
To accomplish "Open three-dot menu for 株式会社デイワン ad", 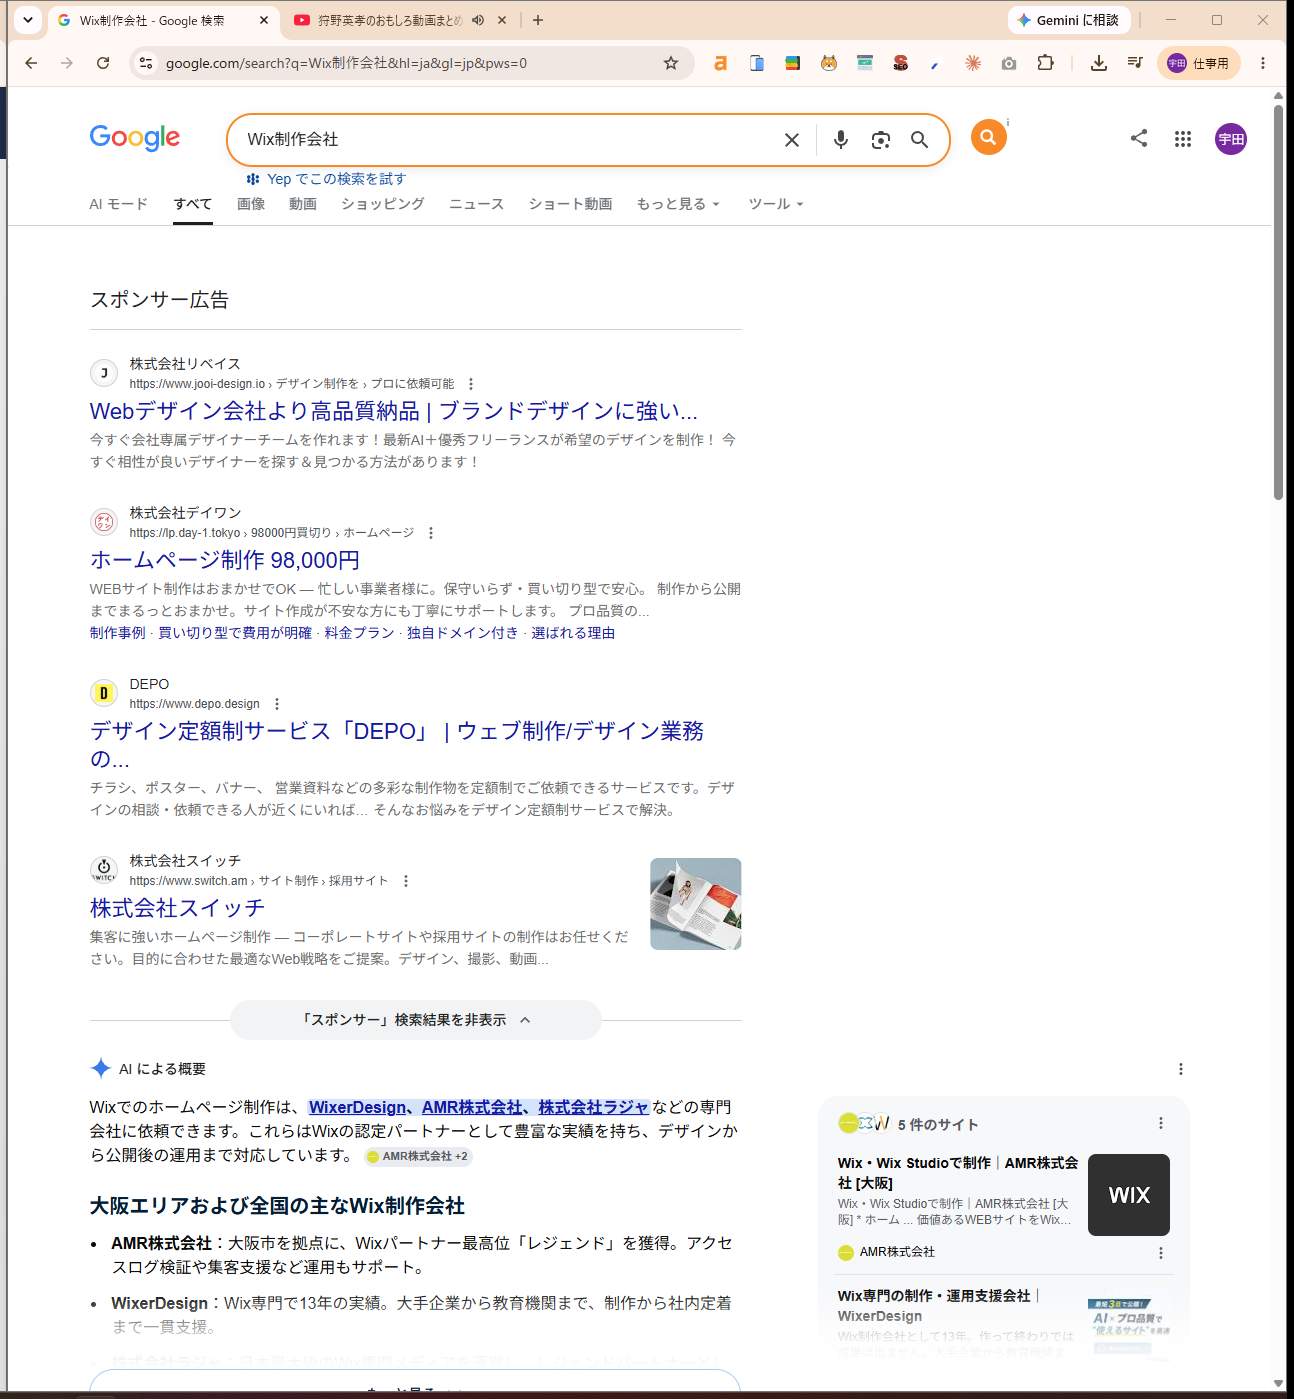I will (x=431, y=533).
